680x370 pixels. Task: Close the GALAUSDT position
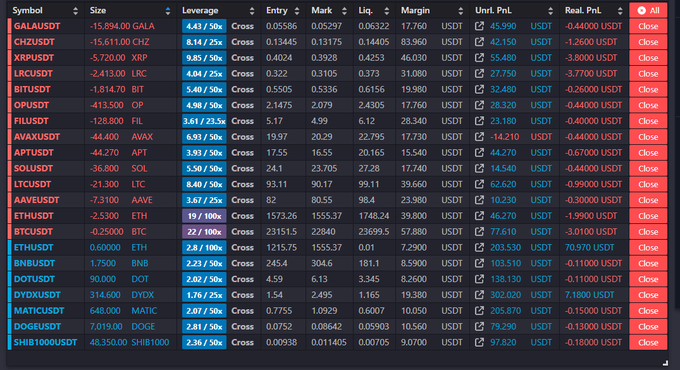[648, 26]
